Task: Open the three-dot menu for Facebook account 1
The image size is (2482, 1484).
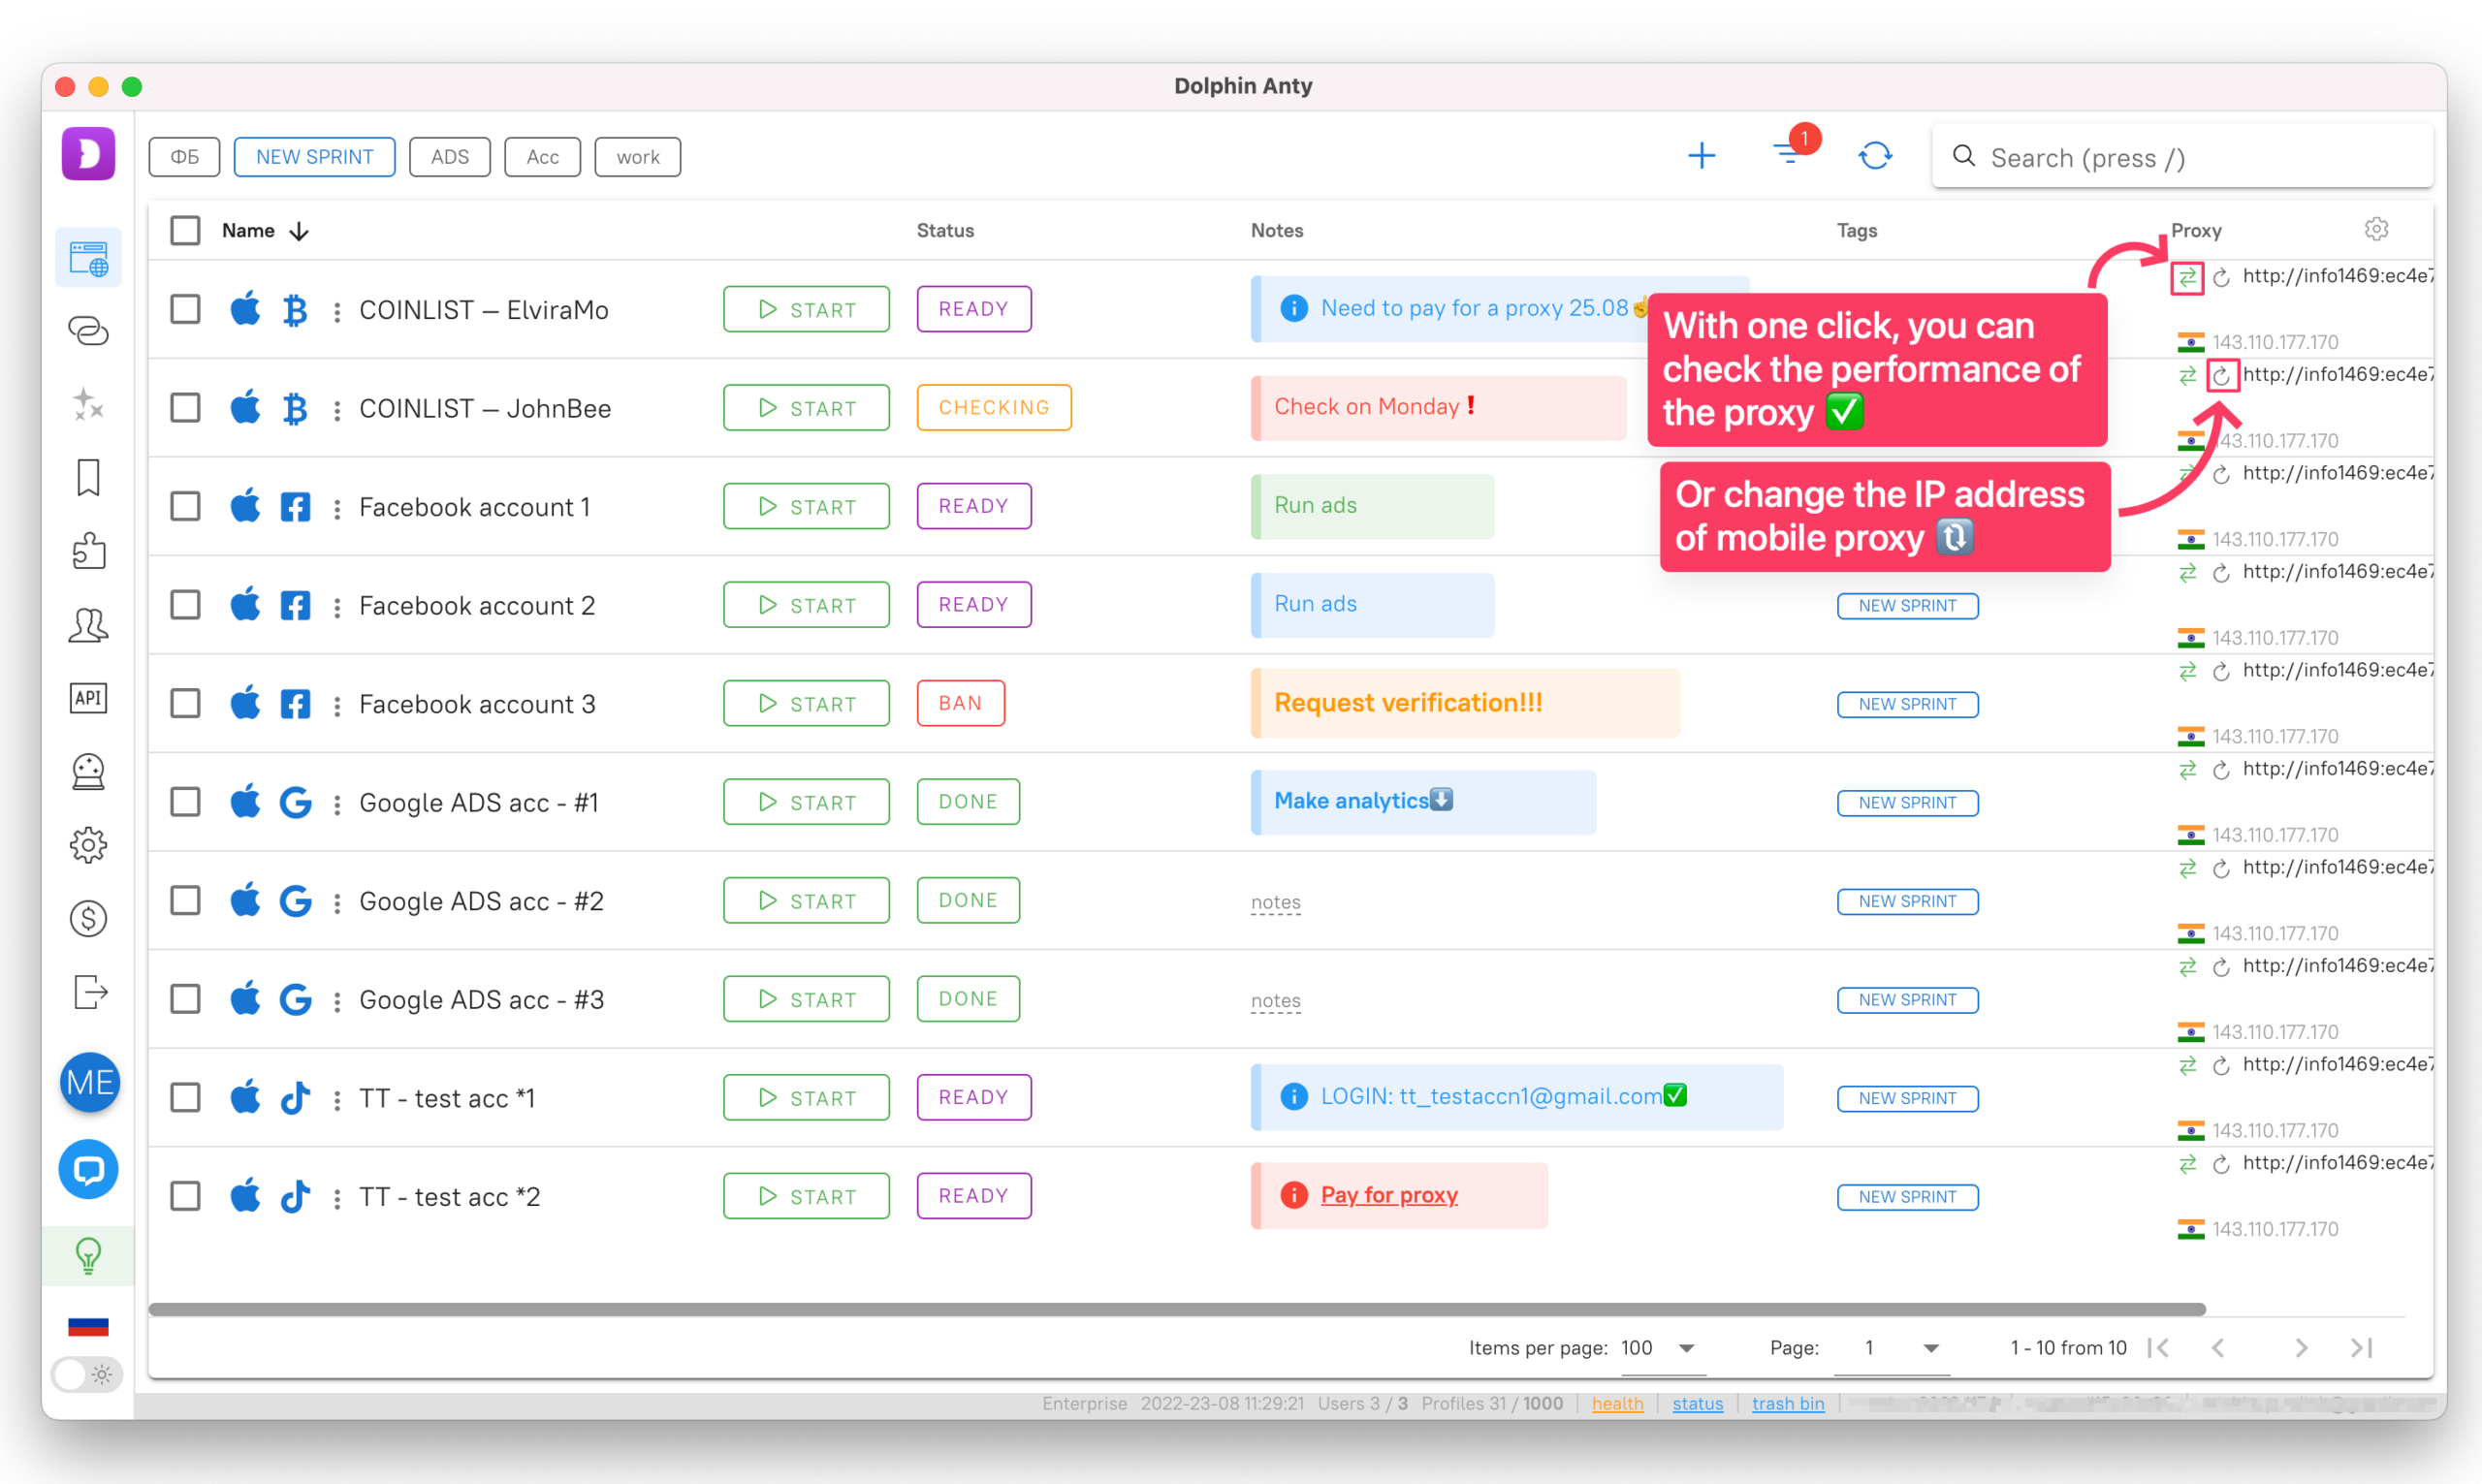Action: click(x=337, y=508)
